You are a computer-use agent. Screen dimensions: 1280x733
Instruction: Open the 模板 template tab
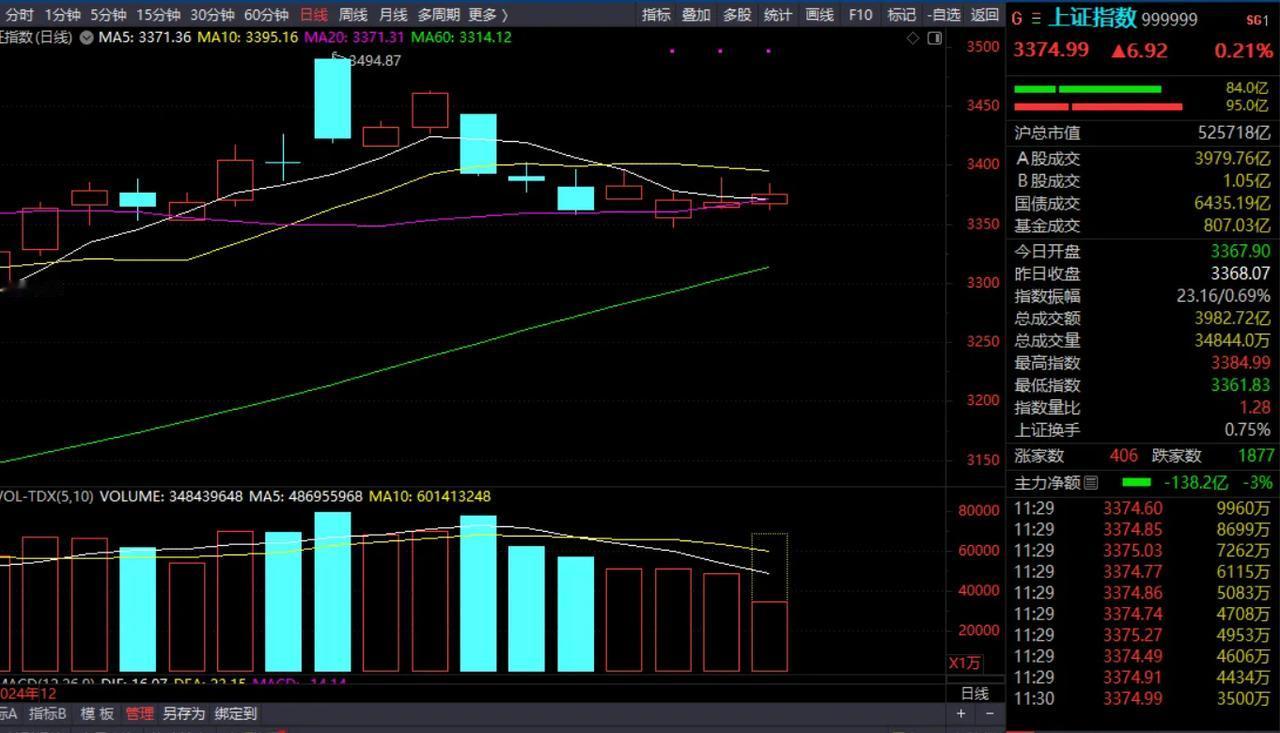[97, 713]
